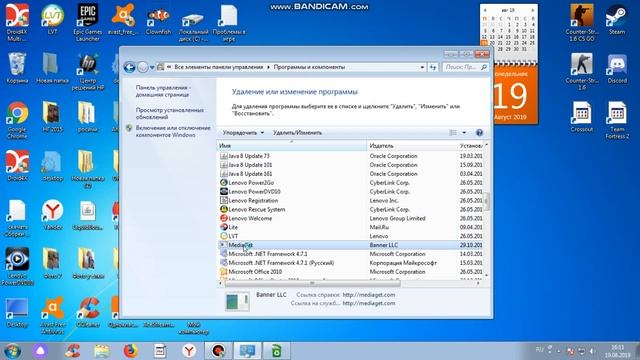This screenshot has height=360, width=640.
Task: Click the taskbar clock
Action: (x=617, y=351)
